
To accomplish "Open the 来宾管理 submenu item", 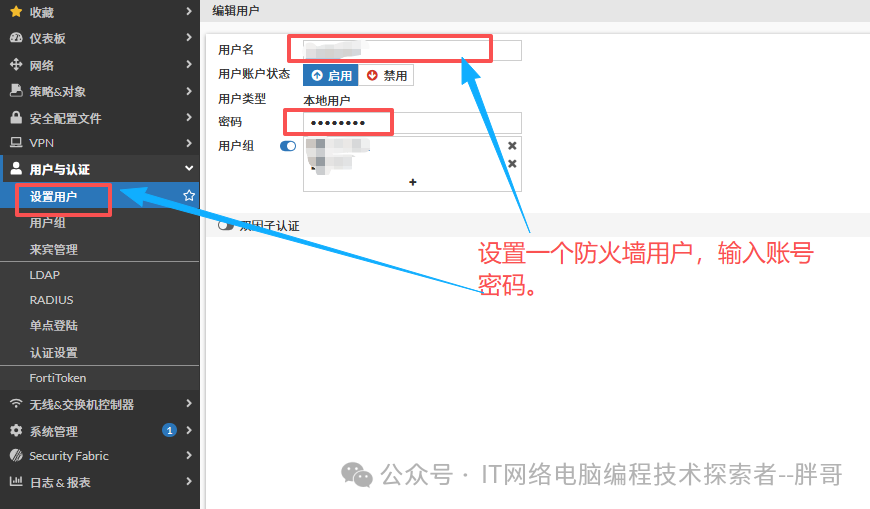I will point(54,249).
